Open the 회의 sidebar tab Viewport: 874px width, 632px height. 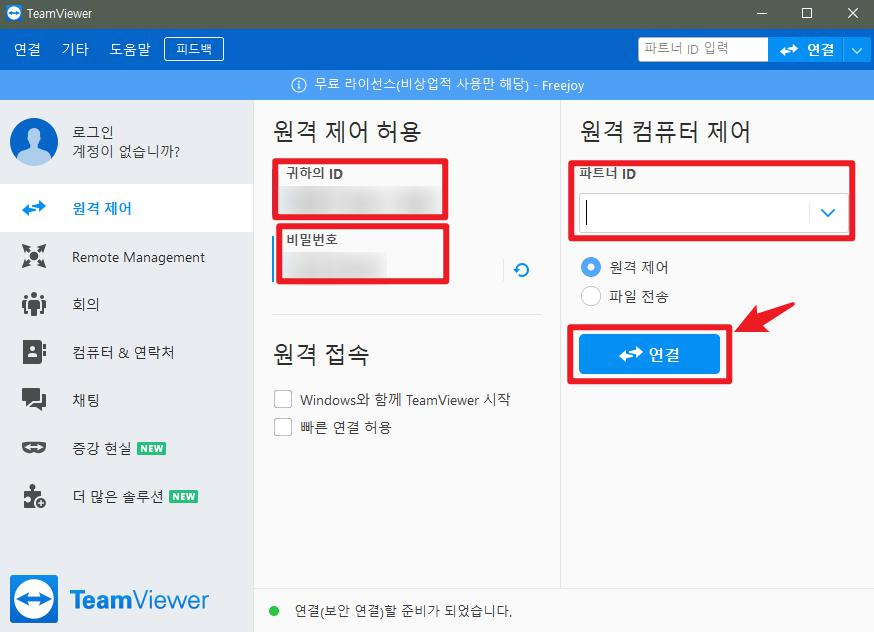coord(127,304)
